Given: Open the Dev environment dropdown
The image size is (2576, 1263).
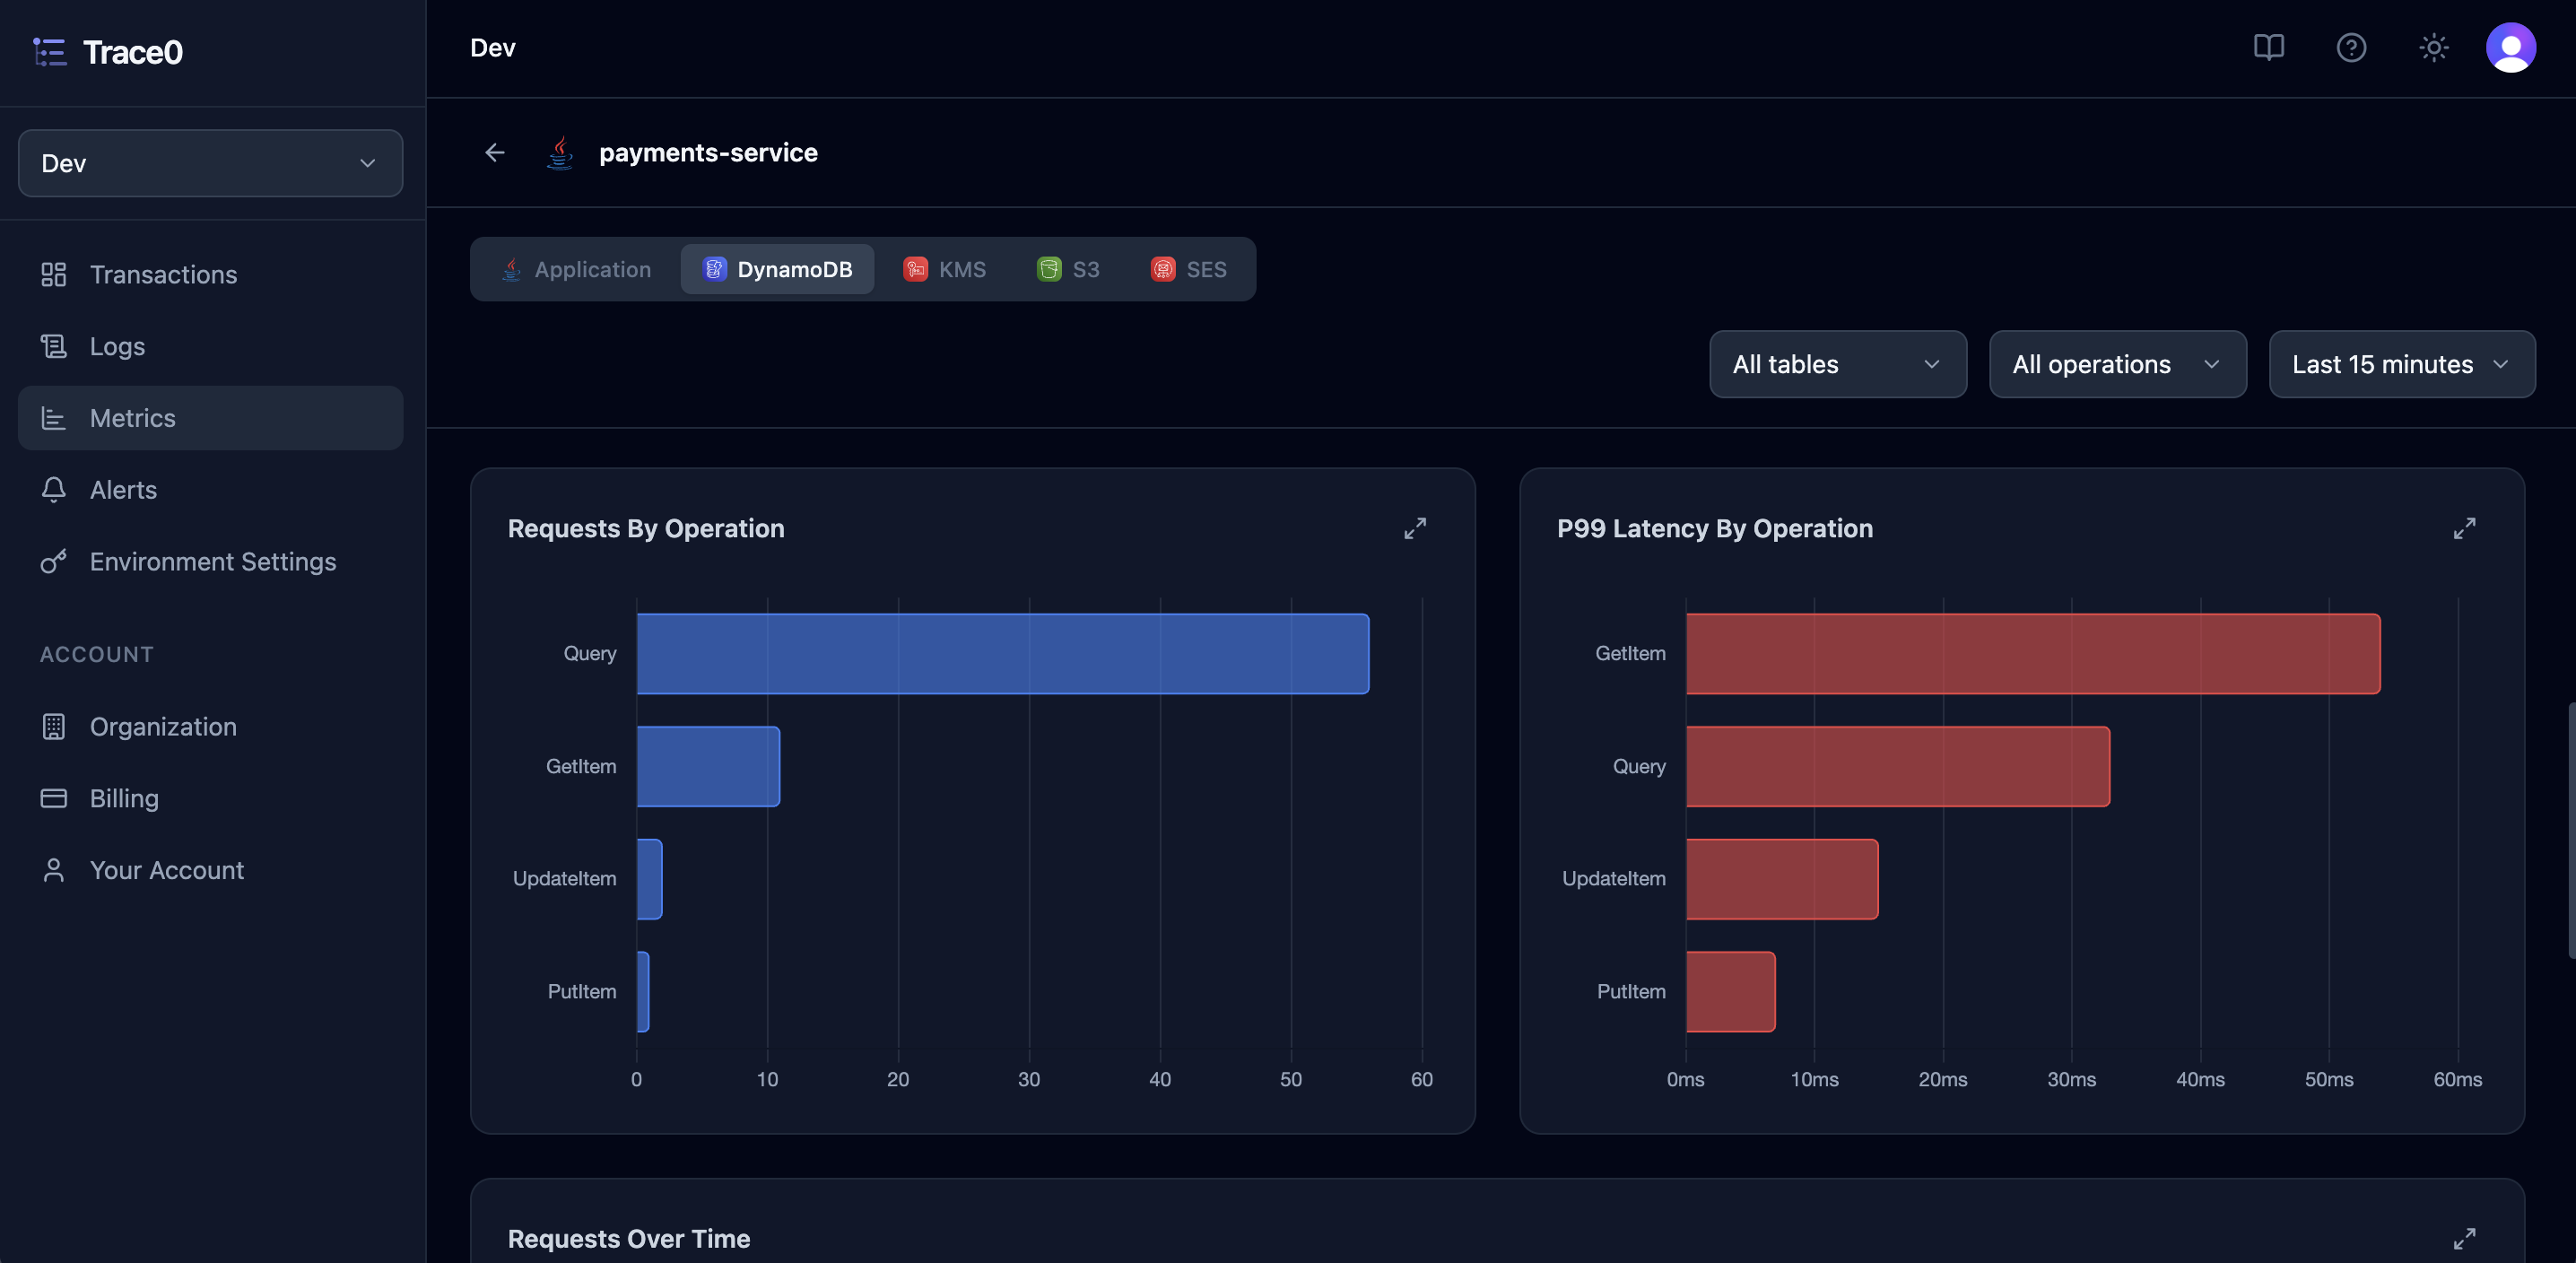Looking at the screenshot, I should coord(210,163).
